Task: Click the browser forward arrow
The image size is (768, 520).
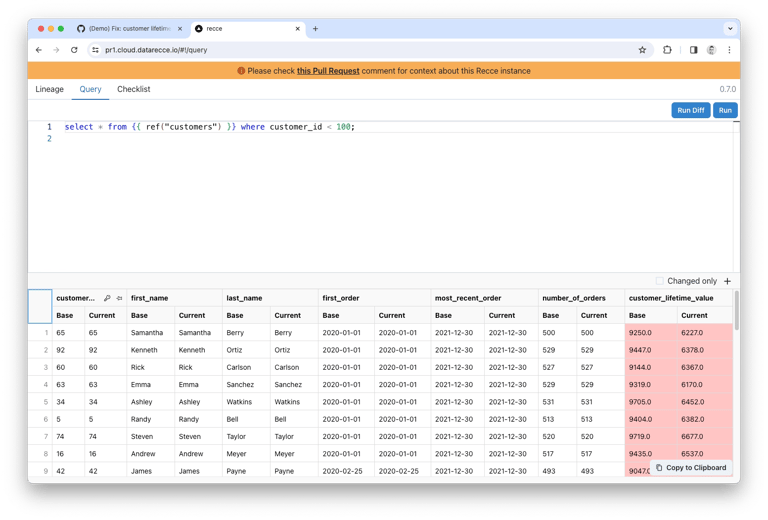Action: (x=56, y=50)
